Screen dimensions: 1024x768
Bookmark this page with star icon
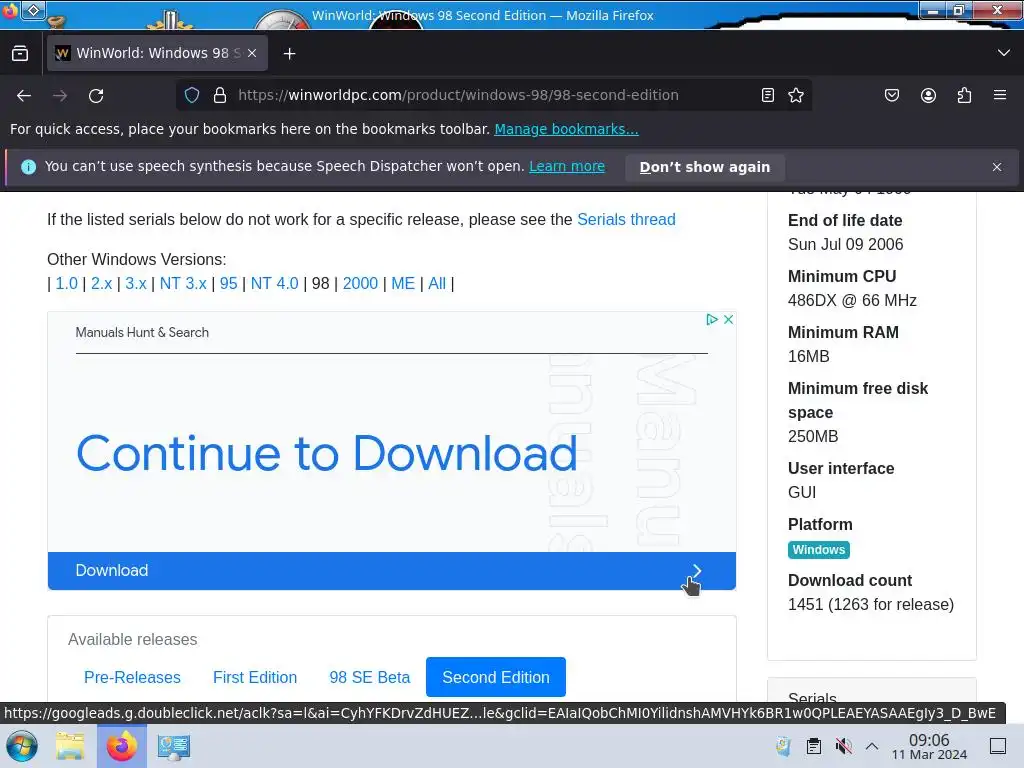(x=795, y=95)
